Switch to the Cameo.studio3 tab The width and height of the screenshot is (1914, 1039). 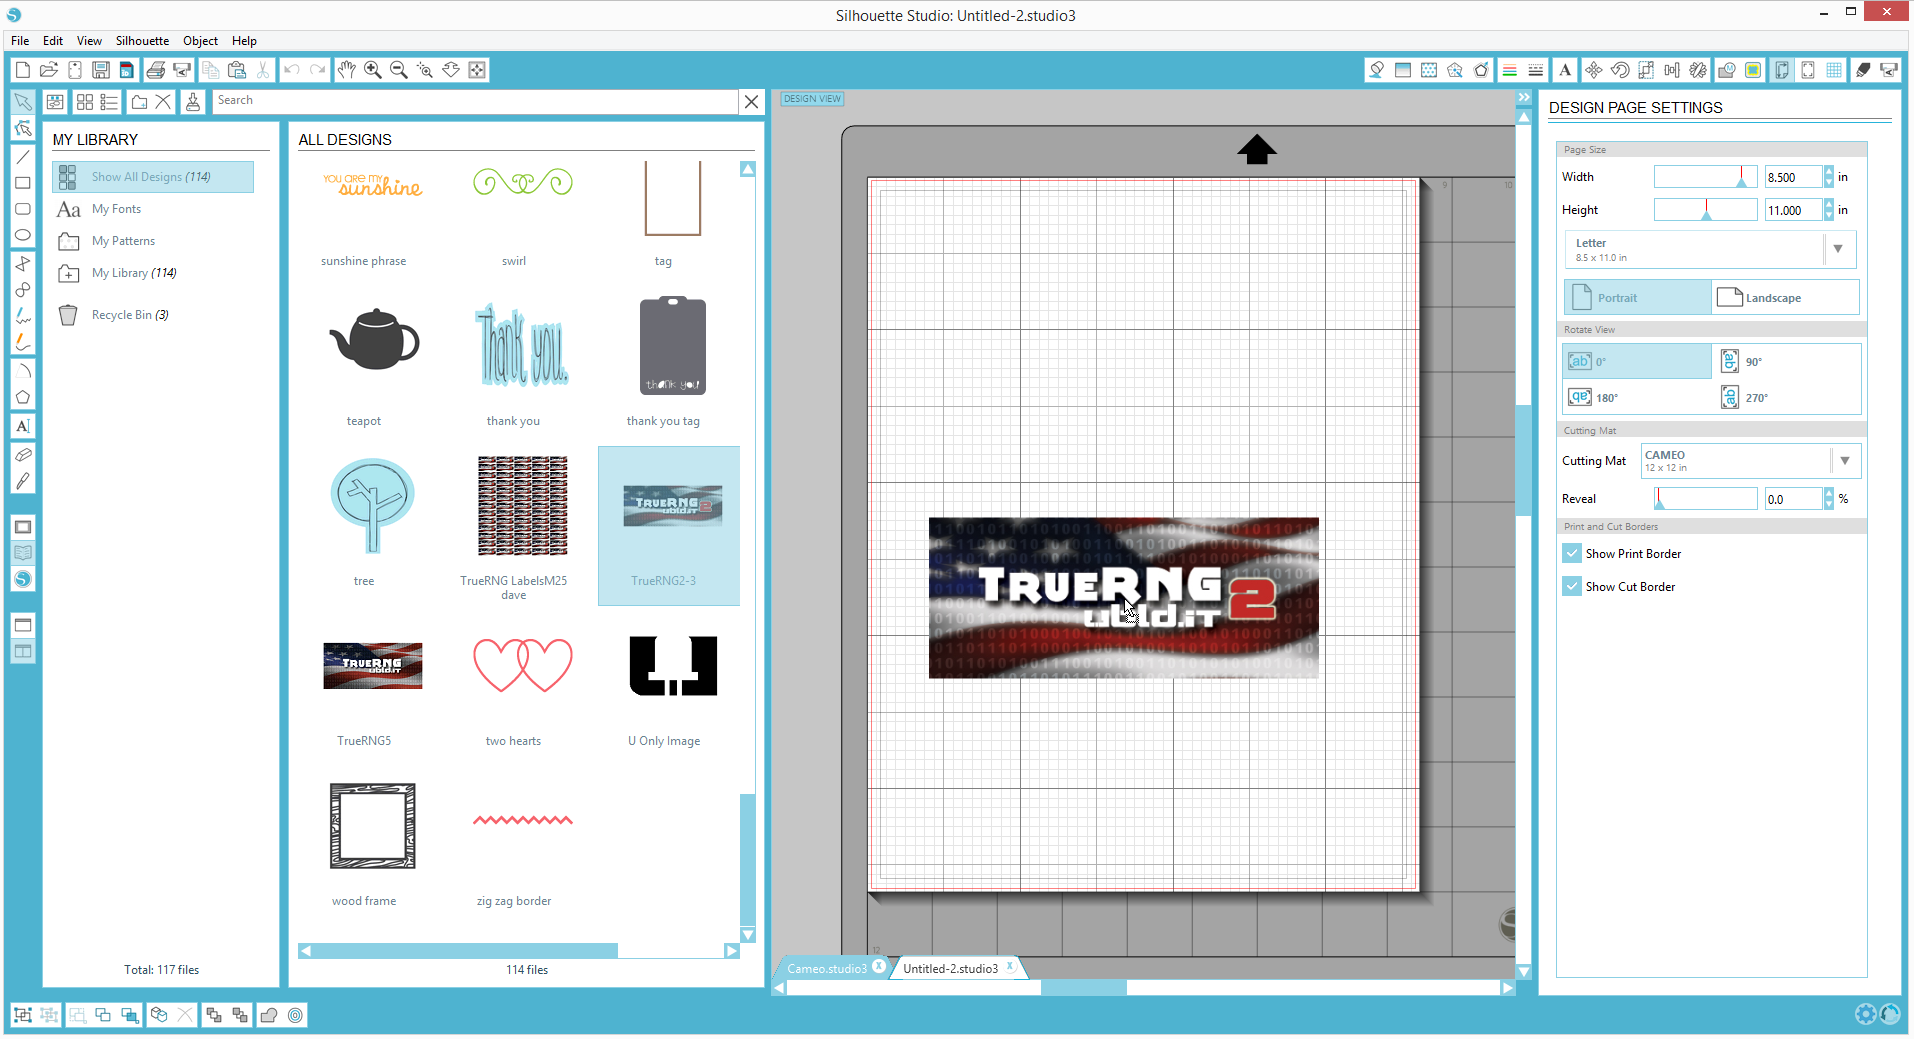[x=827, y=968]
